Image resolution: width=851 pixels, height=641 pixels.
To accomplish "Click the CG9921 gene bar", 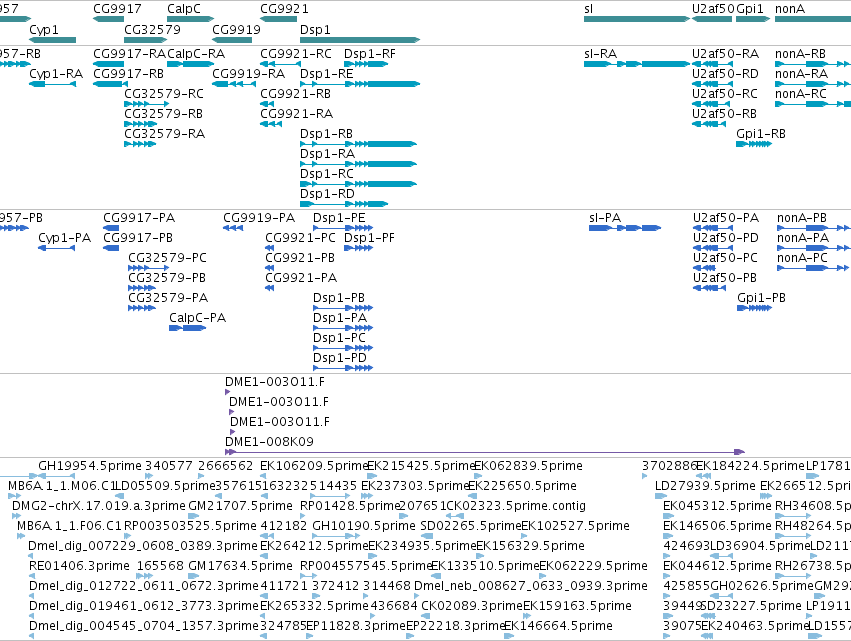I will (x=278, y=19).
